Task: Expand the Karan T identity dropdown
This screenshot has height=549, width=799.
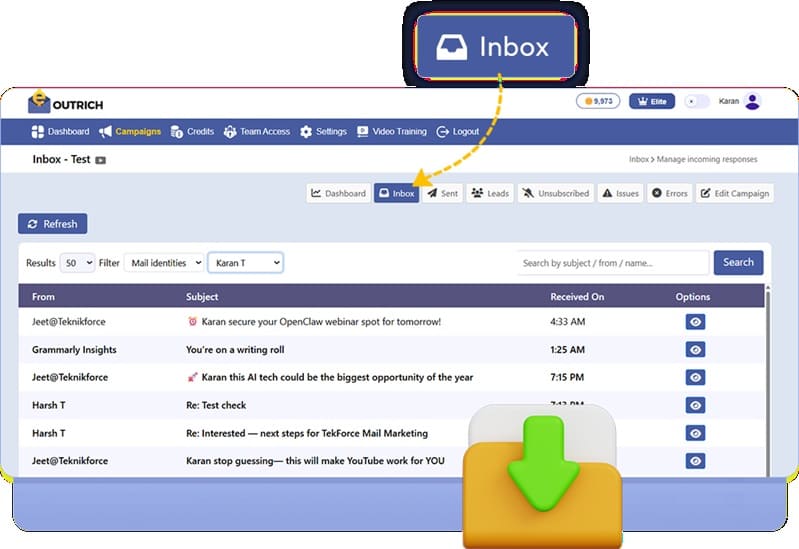Action: pyautogui.click(x=245, y=263)
